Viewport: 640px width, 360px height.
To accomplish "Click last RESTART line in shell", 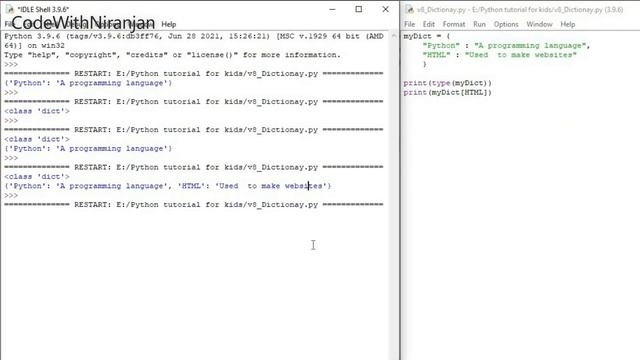I will pyautogui.click(x=194, y=205).
